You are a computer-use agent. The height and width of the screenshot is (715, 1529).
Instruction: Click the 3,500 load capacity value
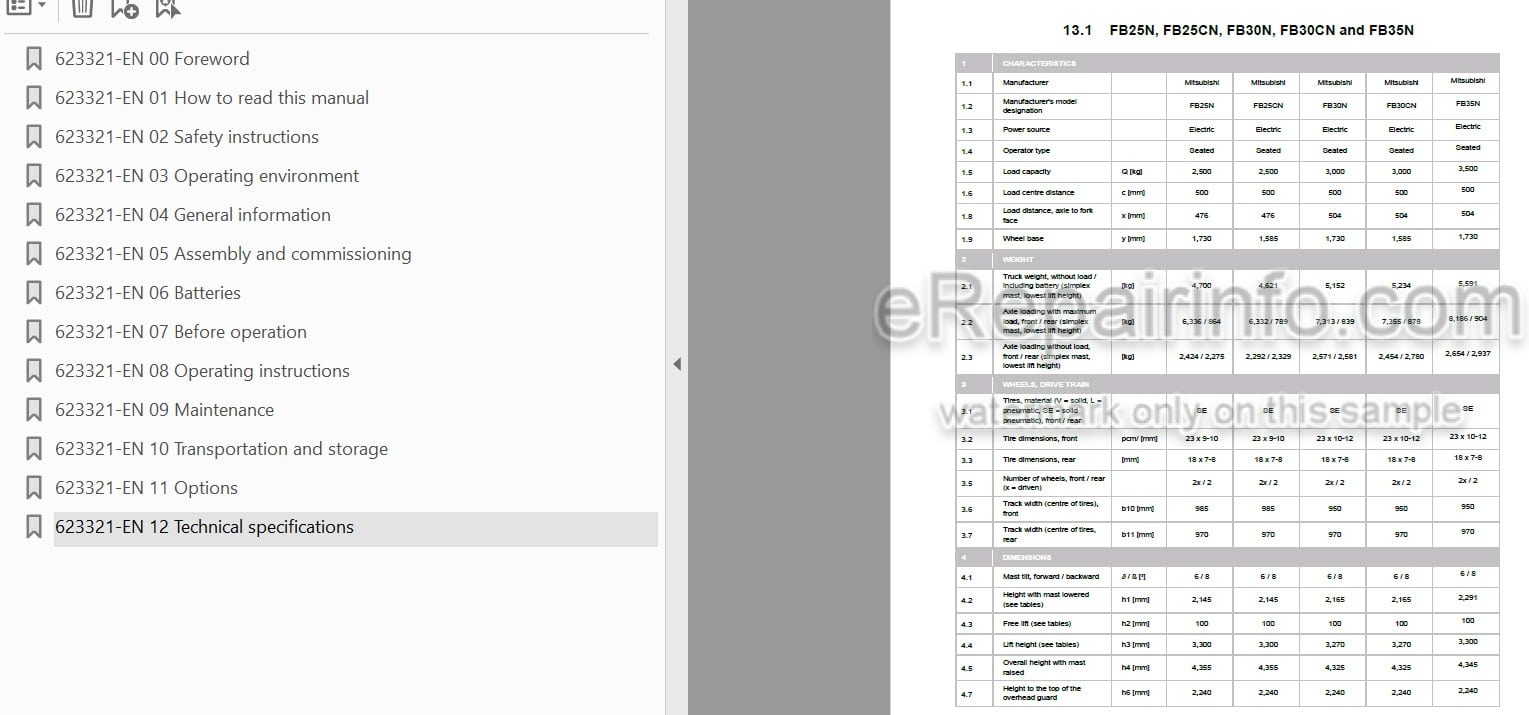pyautogui.click(x=1467, y=169)
